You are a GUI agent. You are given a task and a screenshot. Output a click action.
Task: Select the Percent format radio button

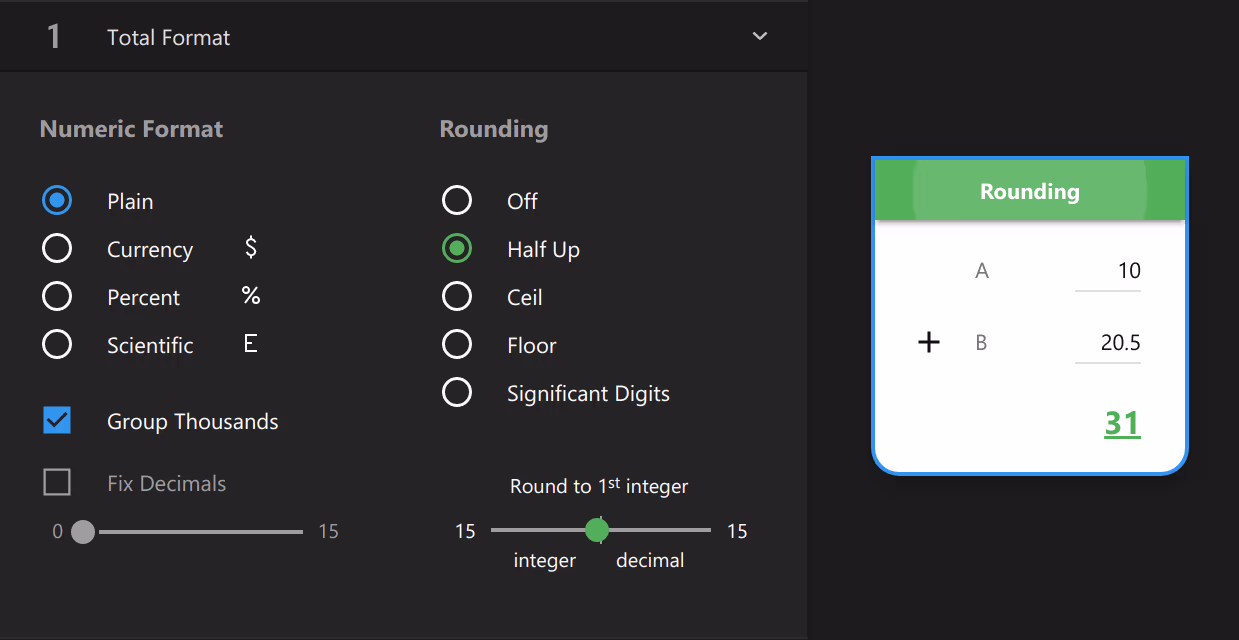57,297
